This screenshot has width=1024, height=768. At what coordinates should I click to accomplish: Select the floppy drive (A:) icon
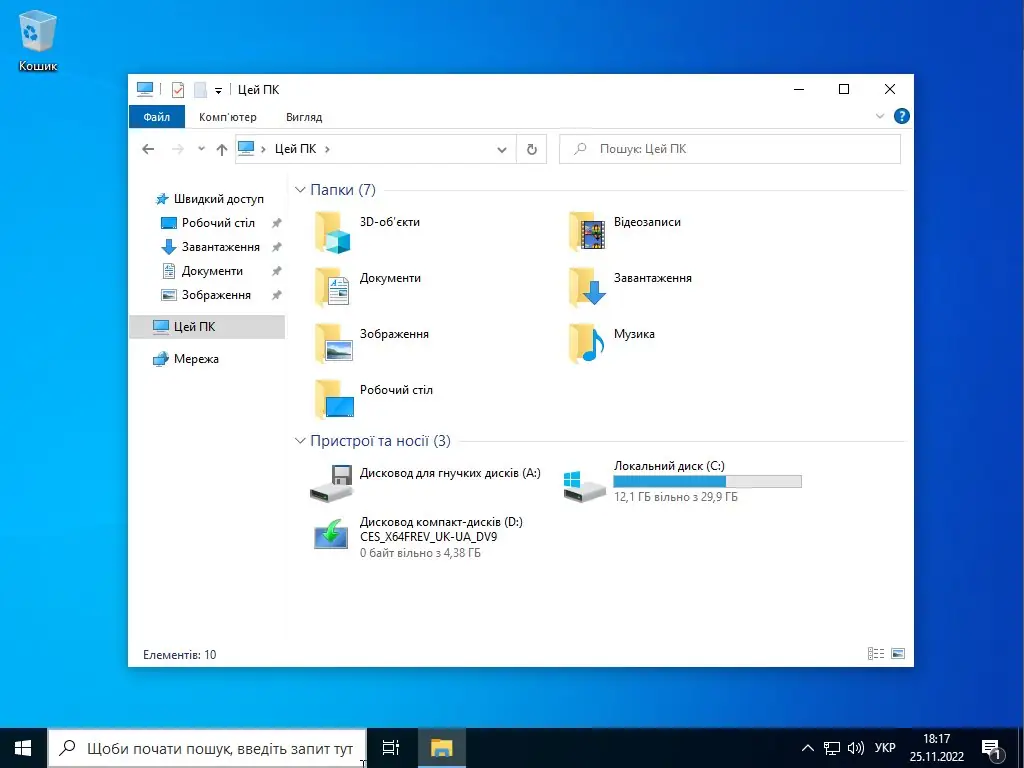(x=332, y=483)
